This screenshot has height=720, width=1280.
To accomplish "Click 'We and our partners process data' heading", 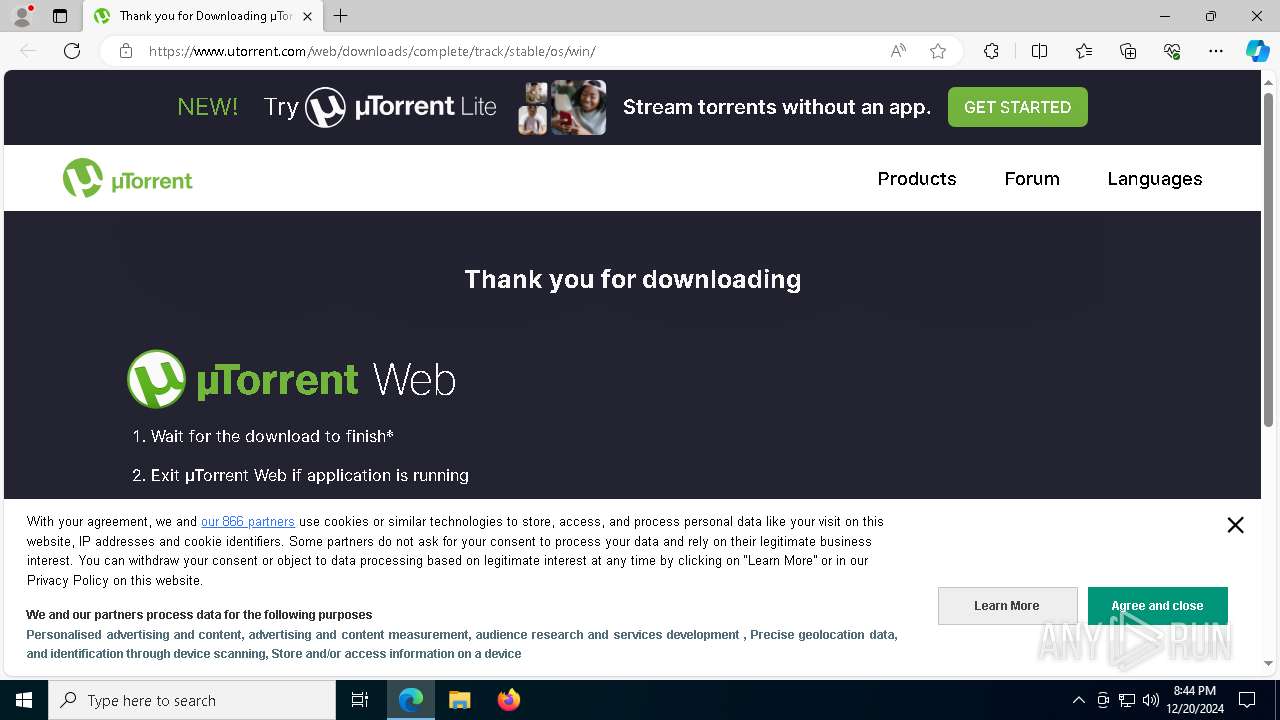I will 199,615.
